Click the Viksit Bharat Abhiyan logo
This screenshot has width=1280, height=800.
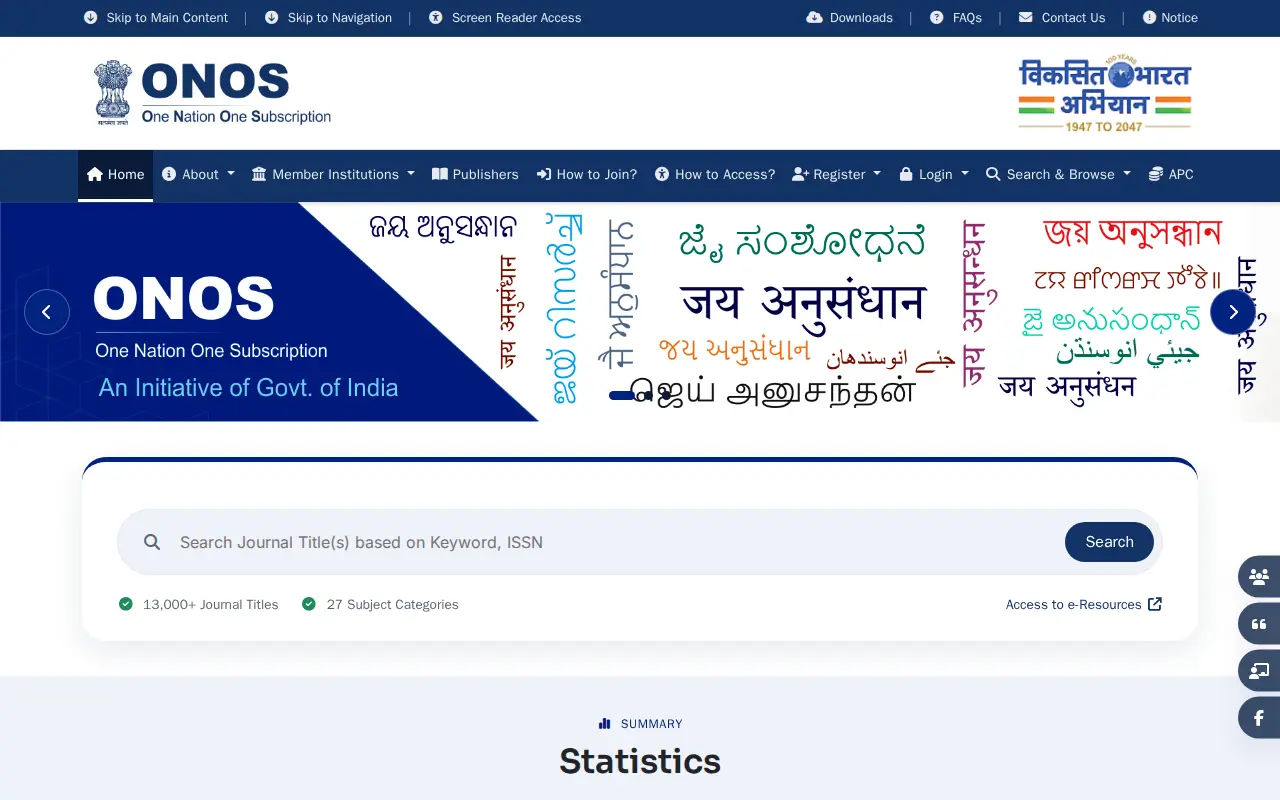[1104, 94]
